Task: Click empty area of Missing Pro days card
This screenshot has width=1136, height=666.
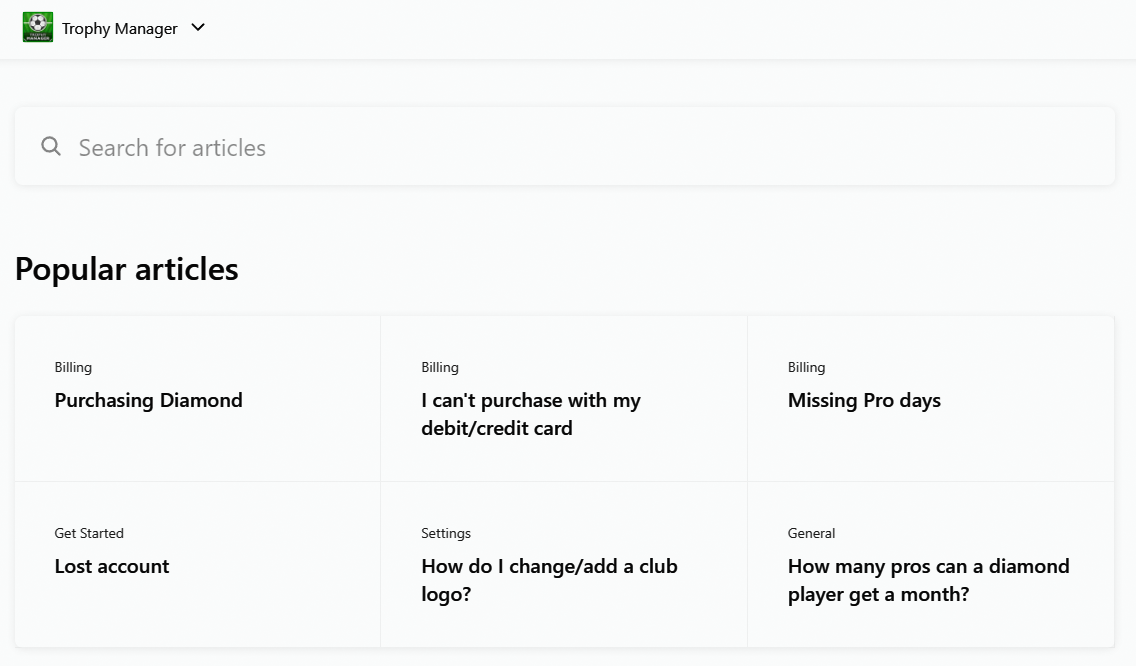Action: [x=930, y=449]
